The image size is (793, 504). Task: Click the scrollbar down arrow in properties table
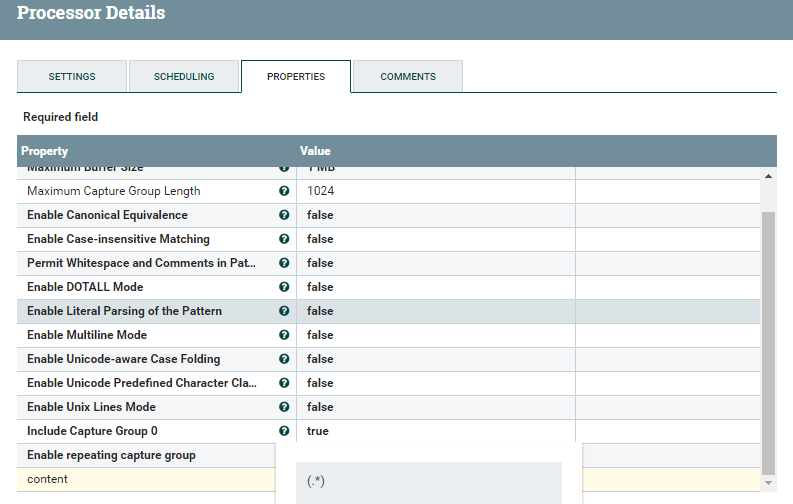(x=768, y=483)
